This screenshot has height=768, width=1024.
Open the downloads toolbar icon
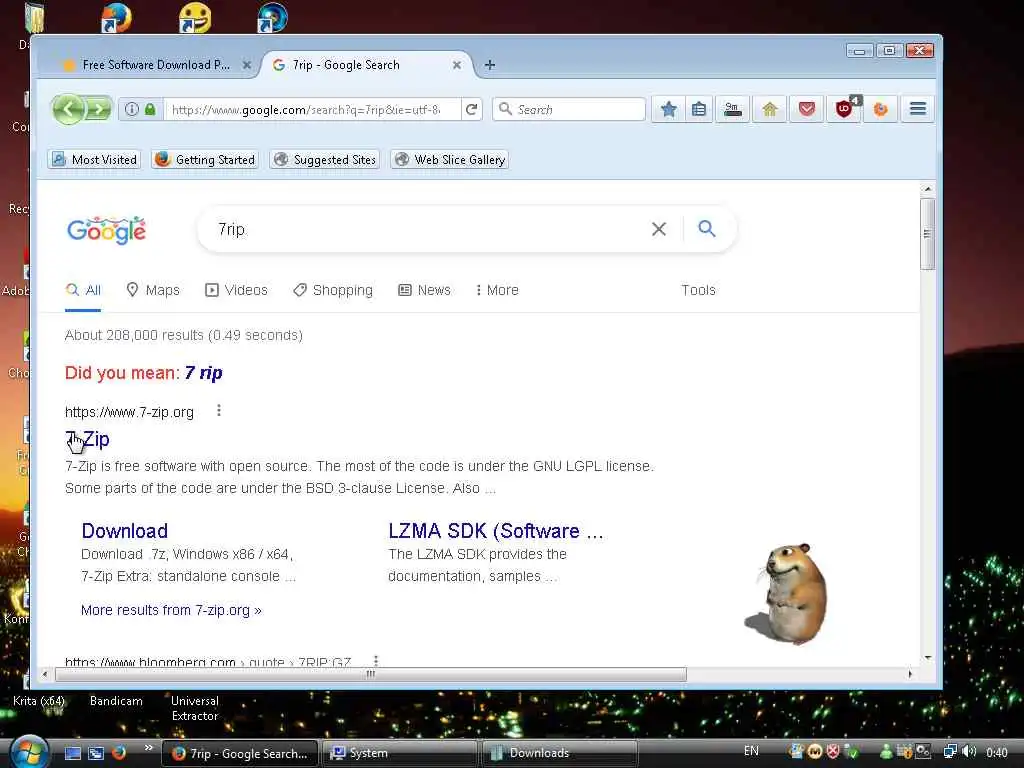coord(733,109)
